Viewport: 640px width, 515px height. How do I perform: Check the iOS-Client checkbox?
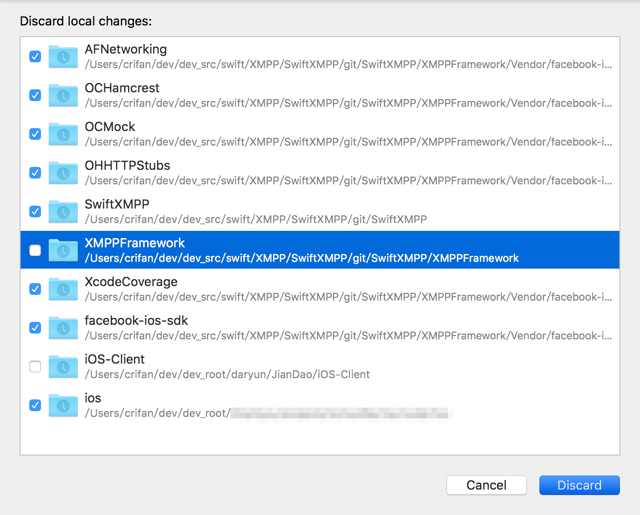[35, 367]
